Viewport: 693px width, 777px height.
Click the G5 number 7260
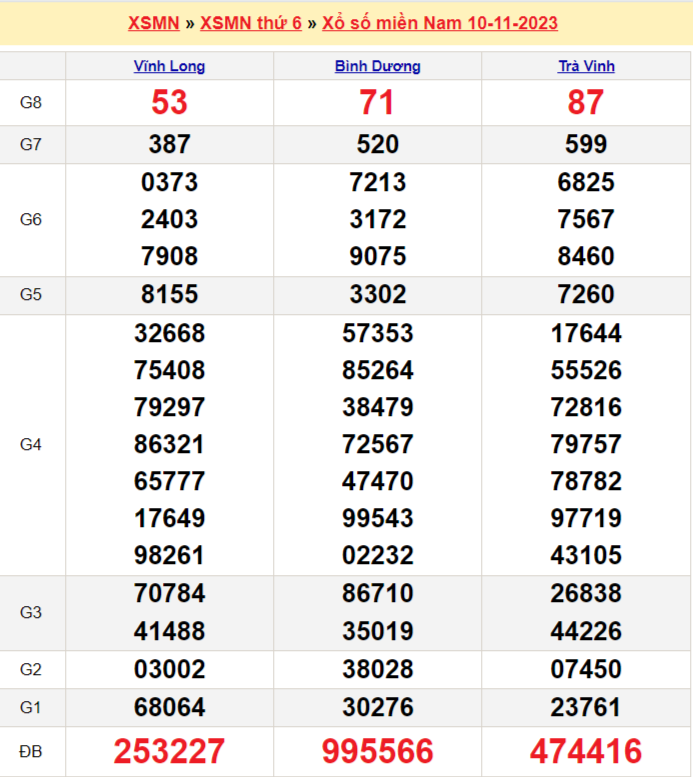[586, 295]
